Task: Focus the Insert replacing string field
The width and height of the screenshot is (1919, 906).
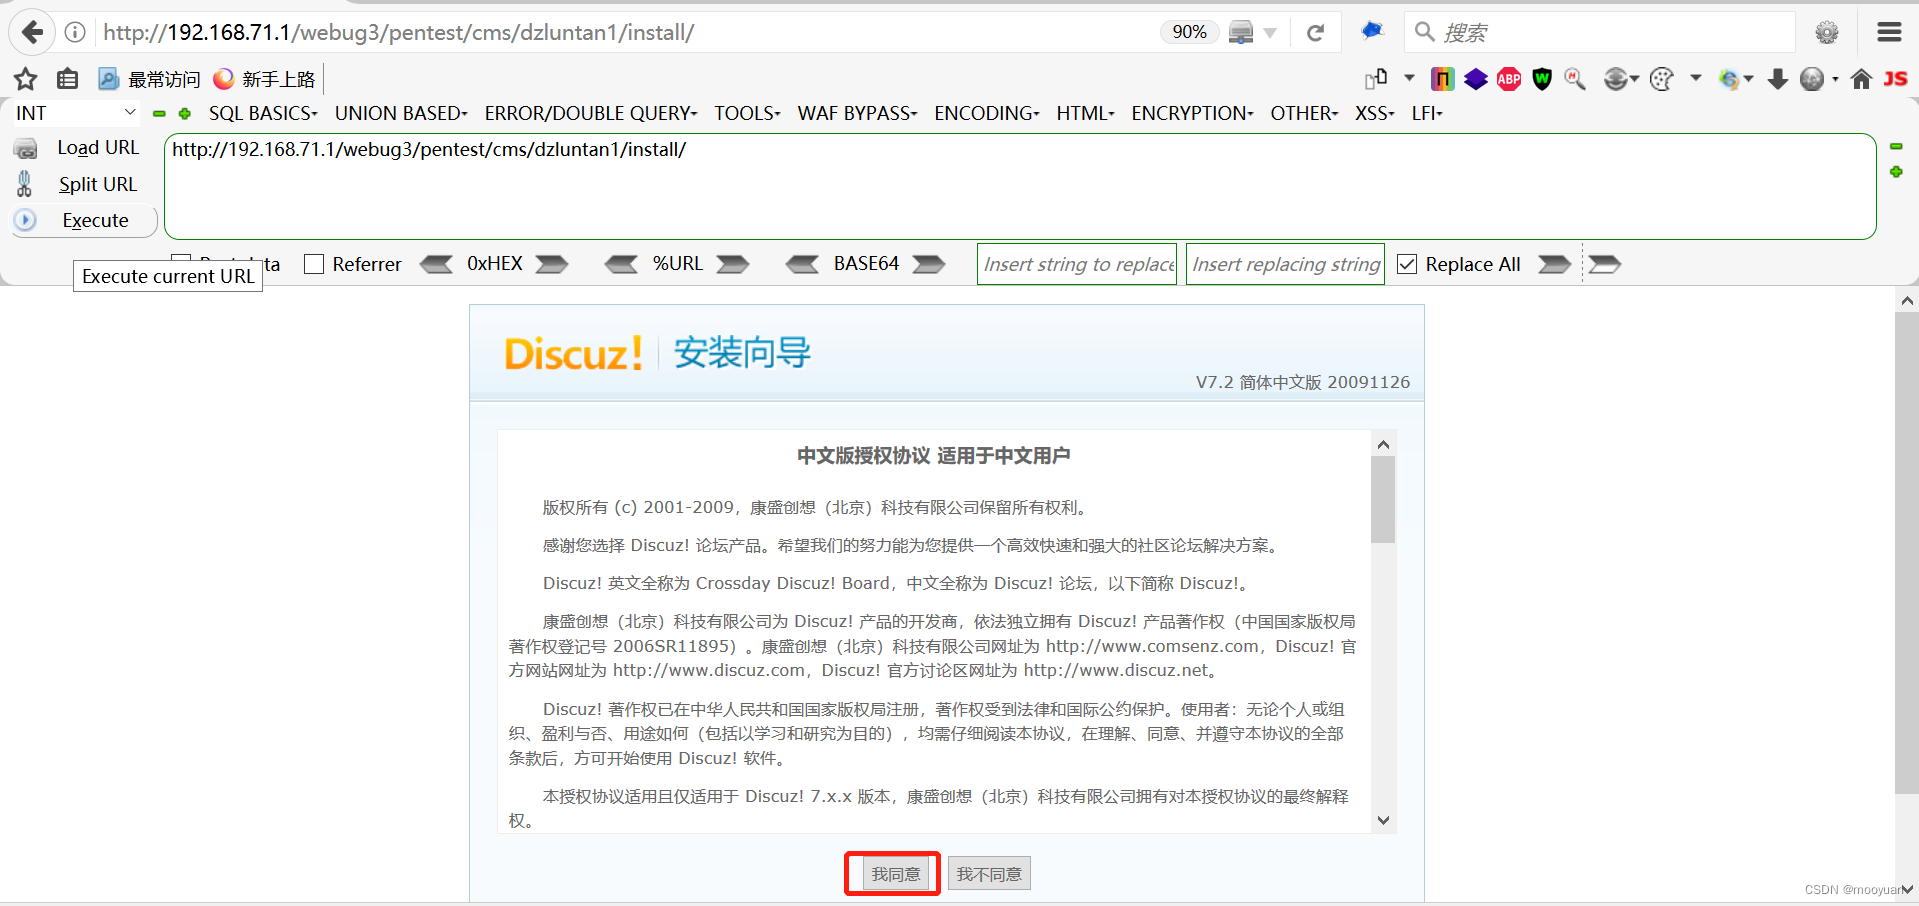Action: pyautogui.click(x=1285, y=264)
